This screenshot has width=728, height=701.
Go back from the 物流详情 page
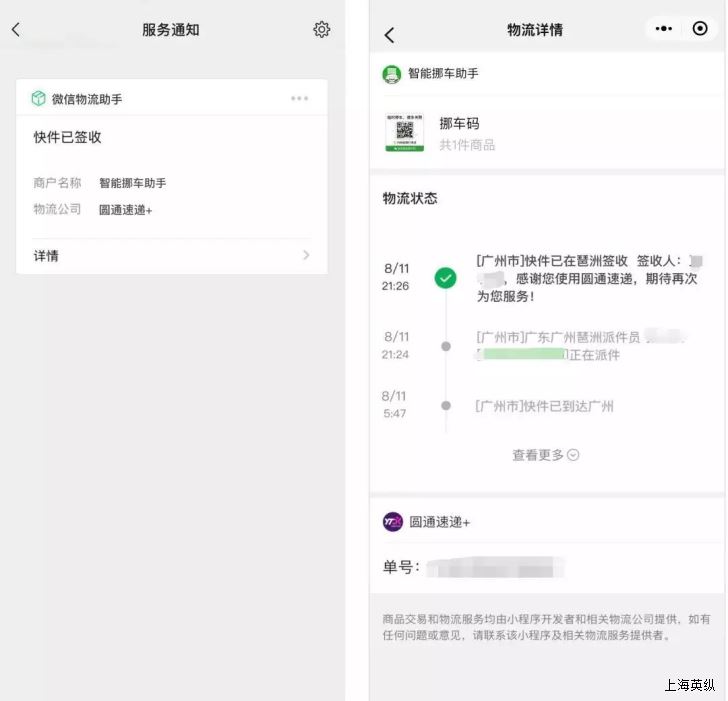point(390,35)
